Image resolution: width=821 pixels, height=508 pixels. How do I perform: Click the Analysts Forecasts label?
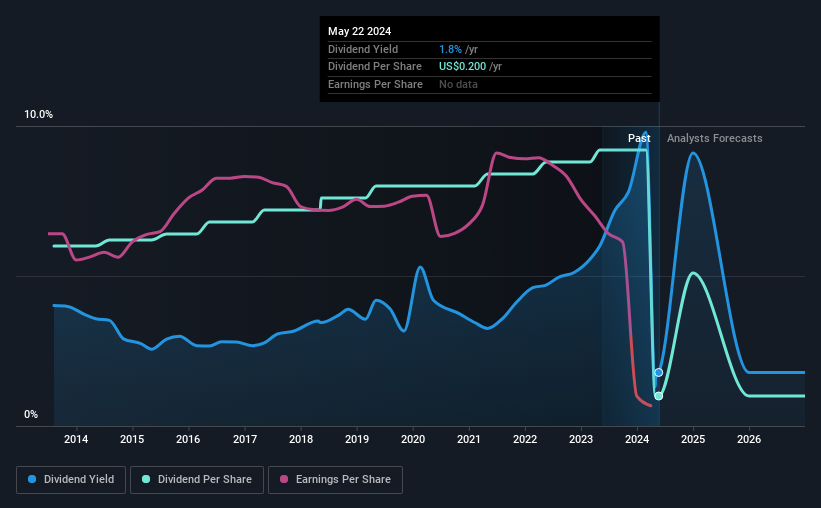715,138
